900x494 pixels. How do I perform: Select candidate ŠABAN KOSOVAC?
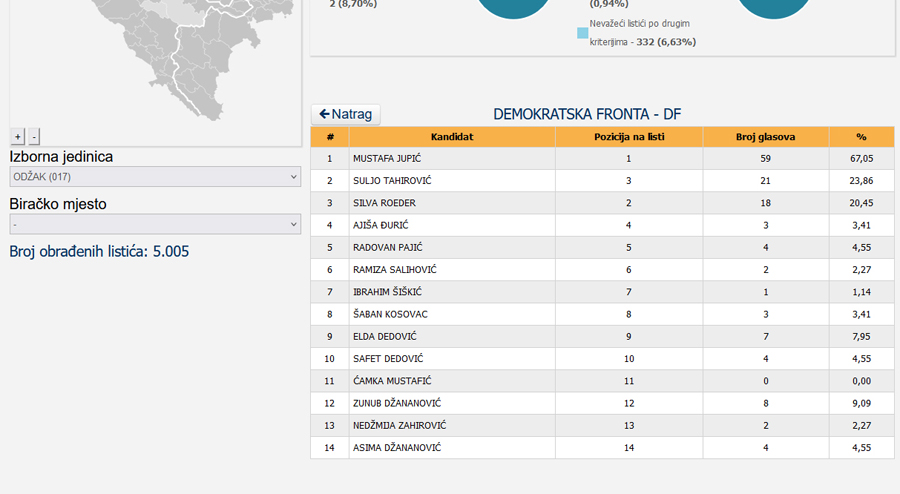(390, 314)
